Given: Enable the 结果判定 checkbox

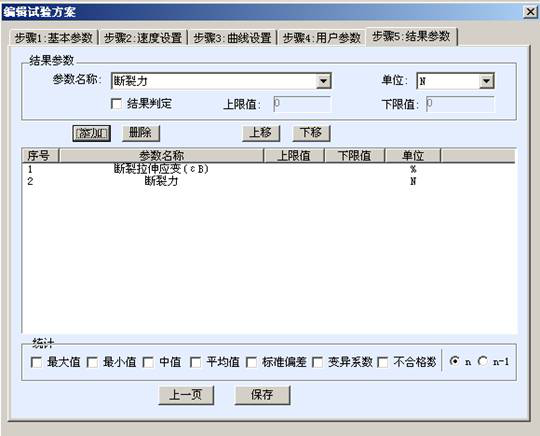Looking at the screenshot, I should 117,104.
